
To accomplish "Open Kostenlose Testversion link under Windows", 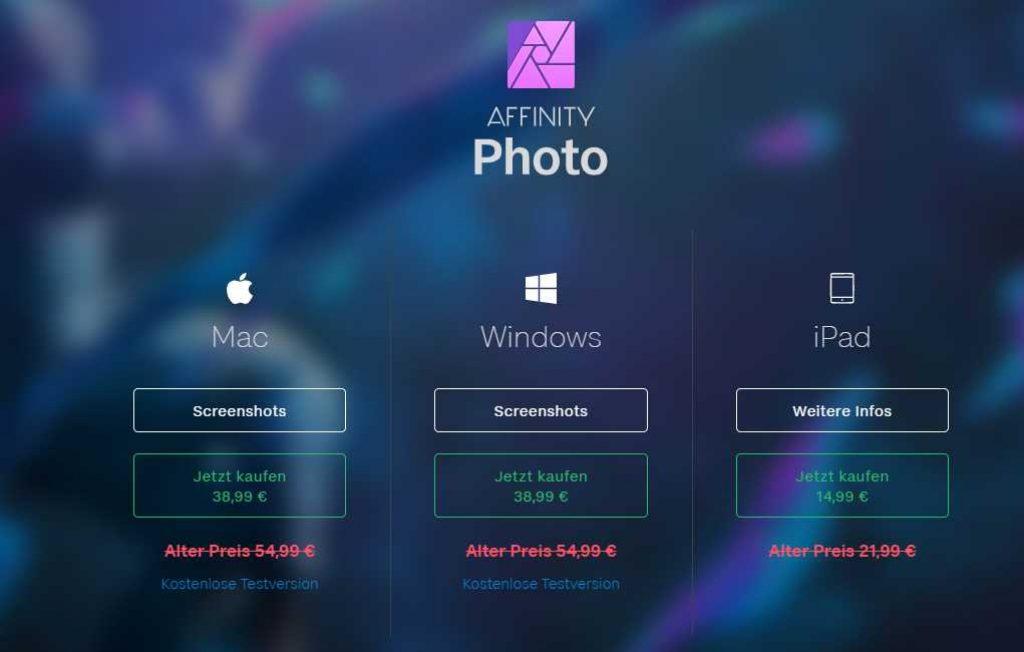I will click(x=541, y=583).
